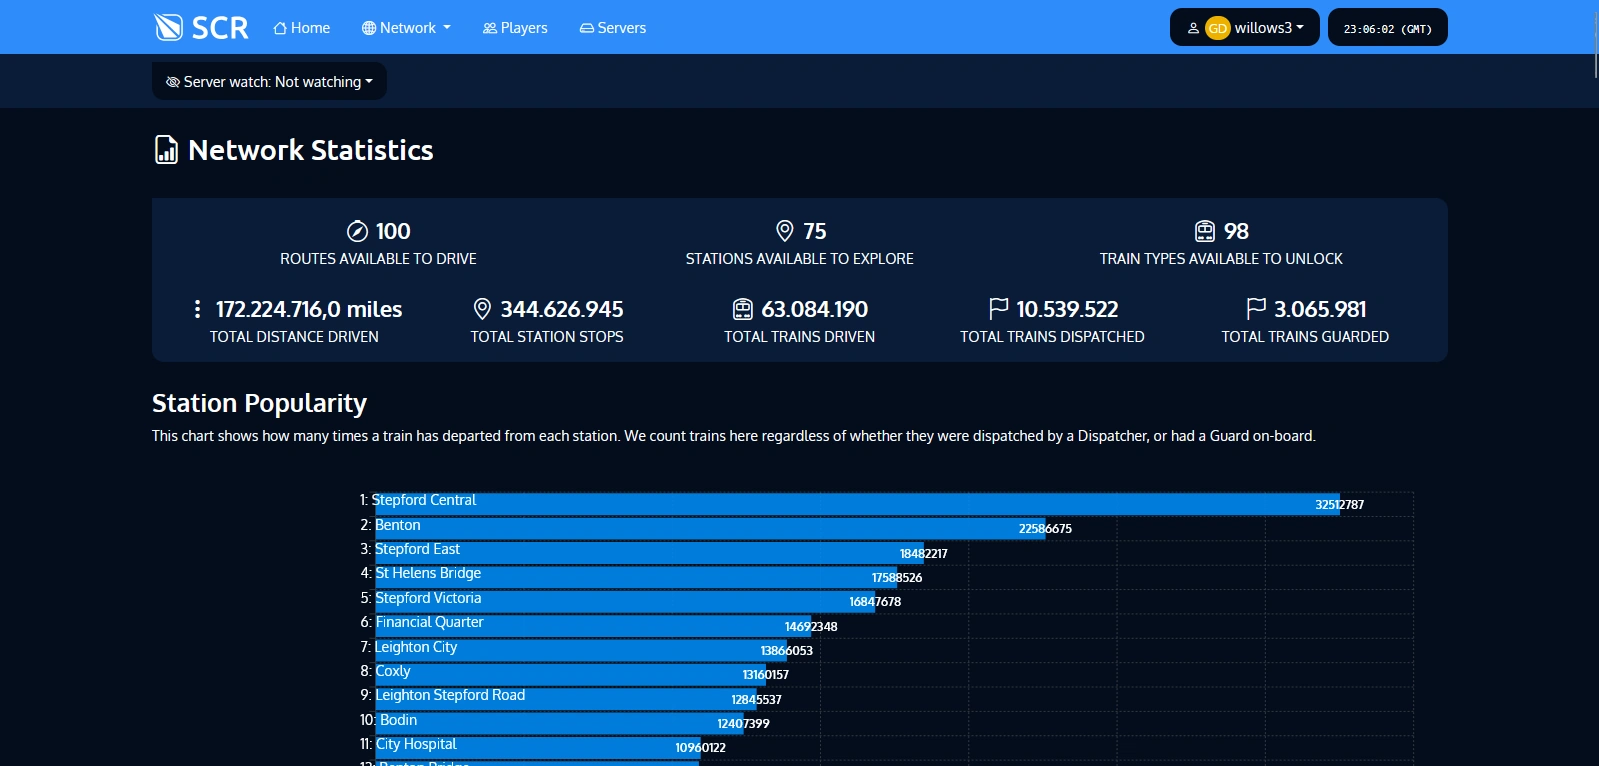1599x766 pixels.
Task: Open the Players page
Action: (x=515, y=28)
